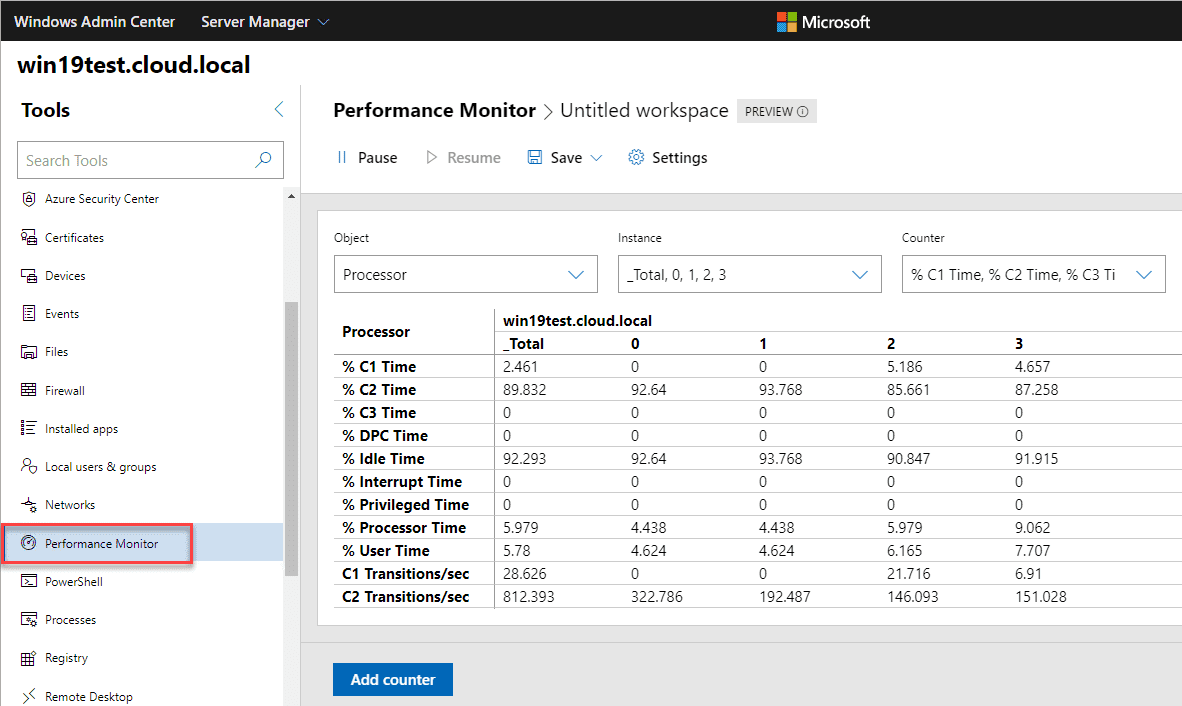Expand the Object Processor dropdown
The width and height of the screenshot is (1182, 706).
click(465, 274)
